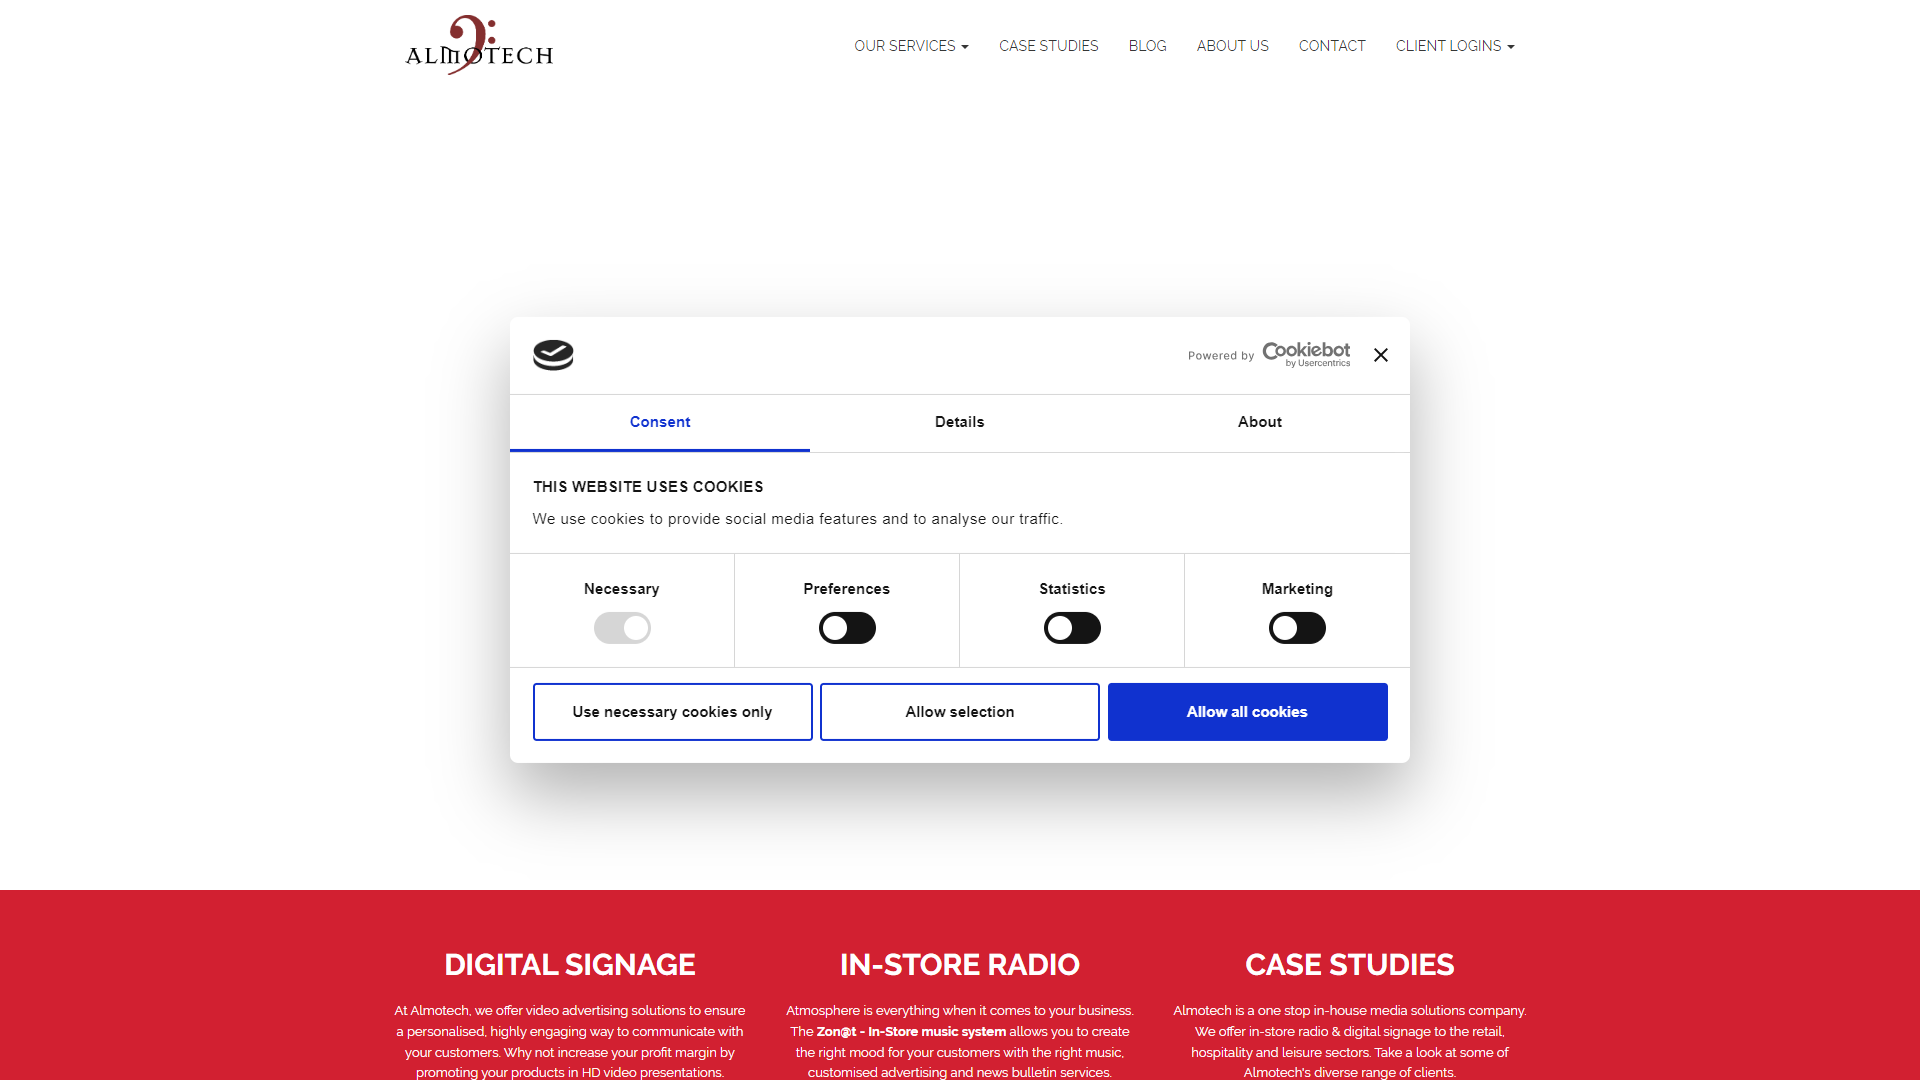Select the Consent tab

[x=660, y=422]
